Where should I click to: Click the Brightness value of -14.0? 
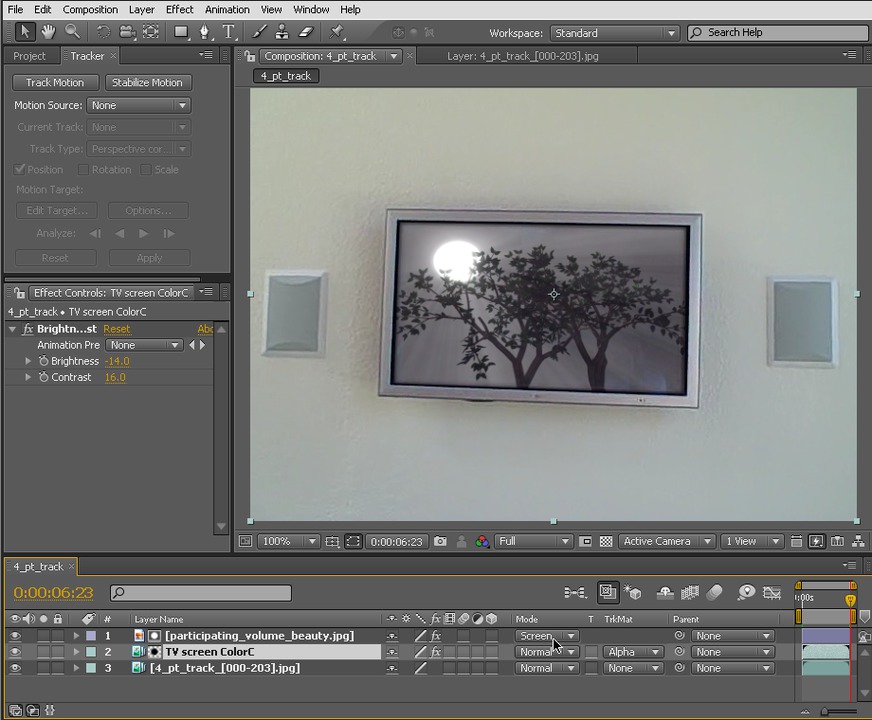click(117, 361)
